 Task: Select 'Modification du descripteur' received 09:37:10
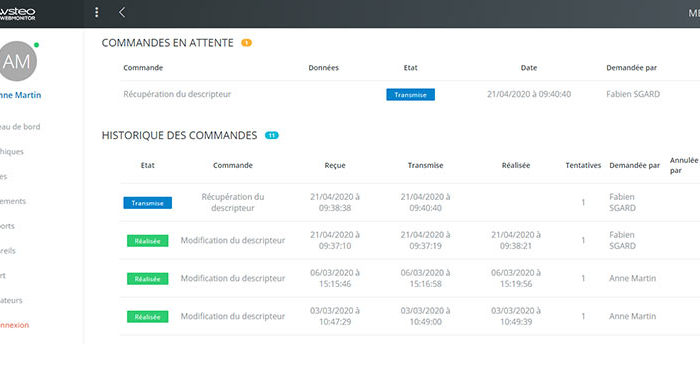point(233,240)
